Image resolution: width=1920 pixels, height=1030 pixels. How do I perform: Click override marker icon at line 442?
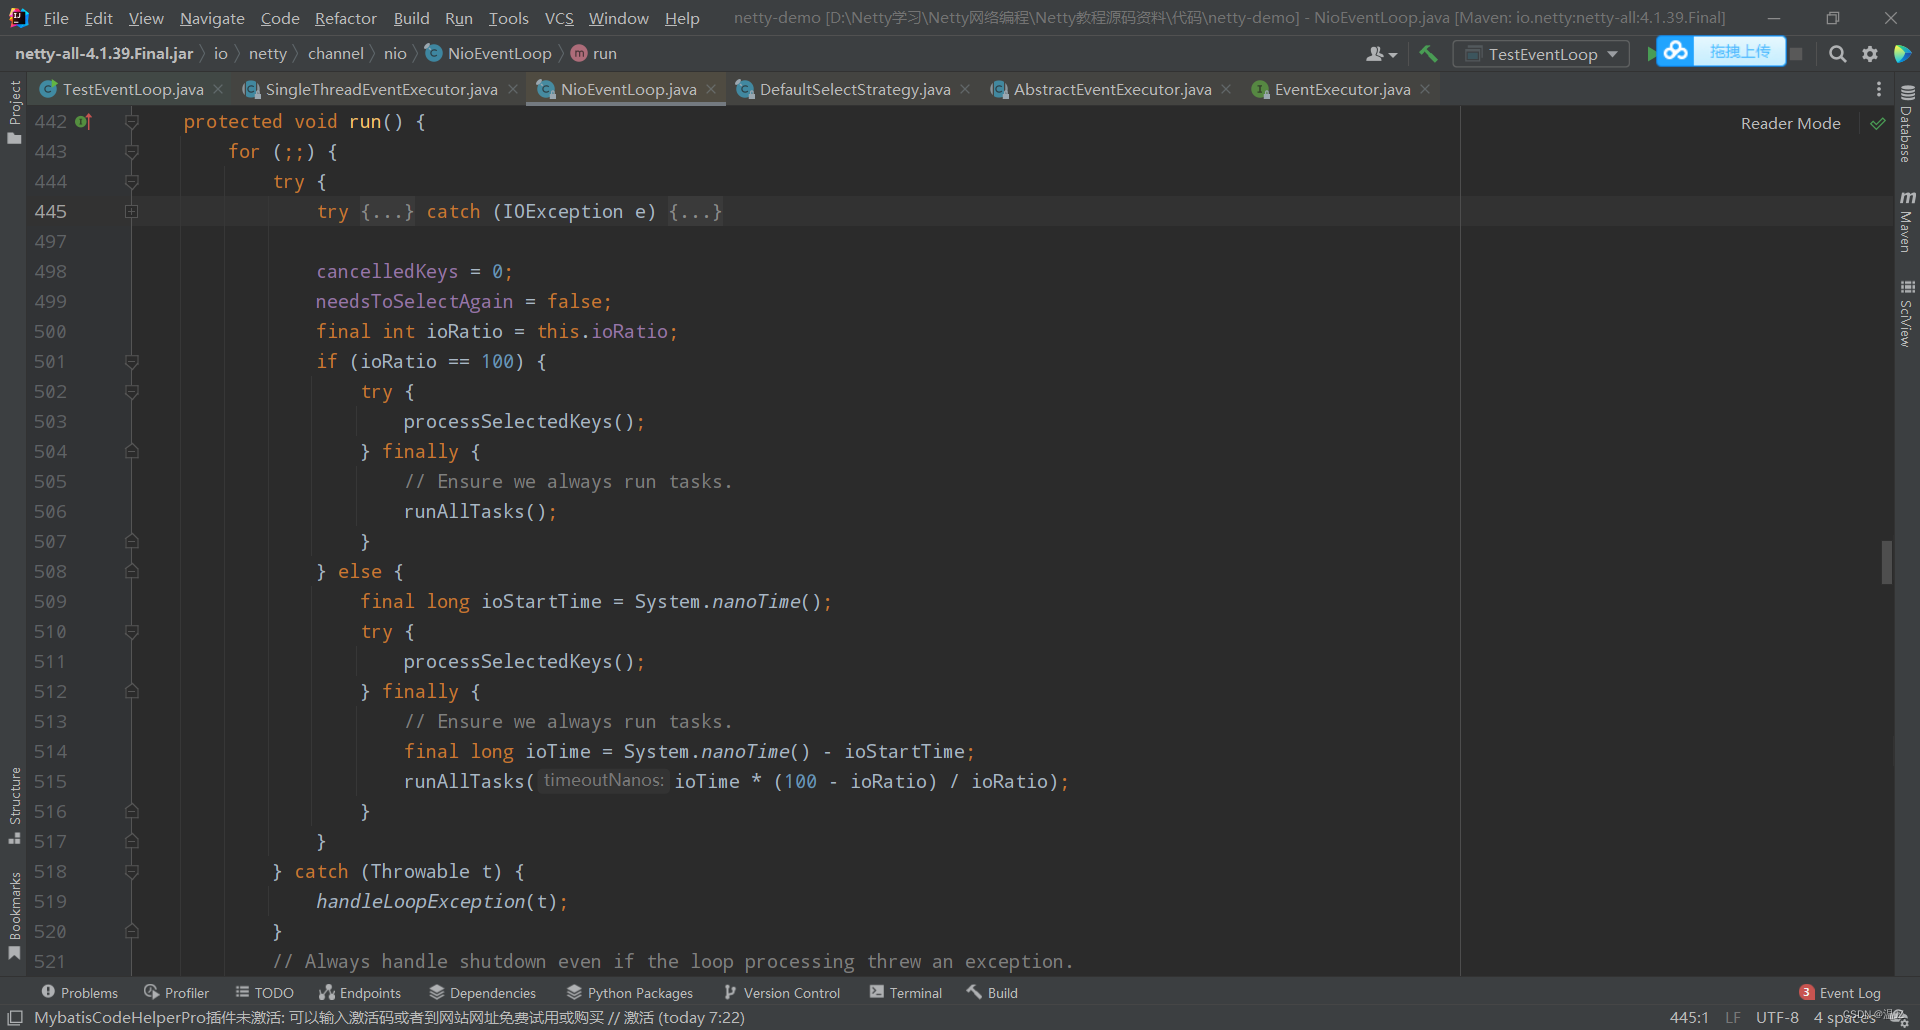(83, 121)
